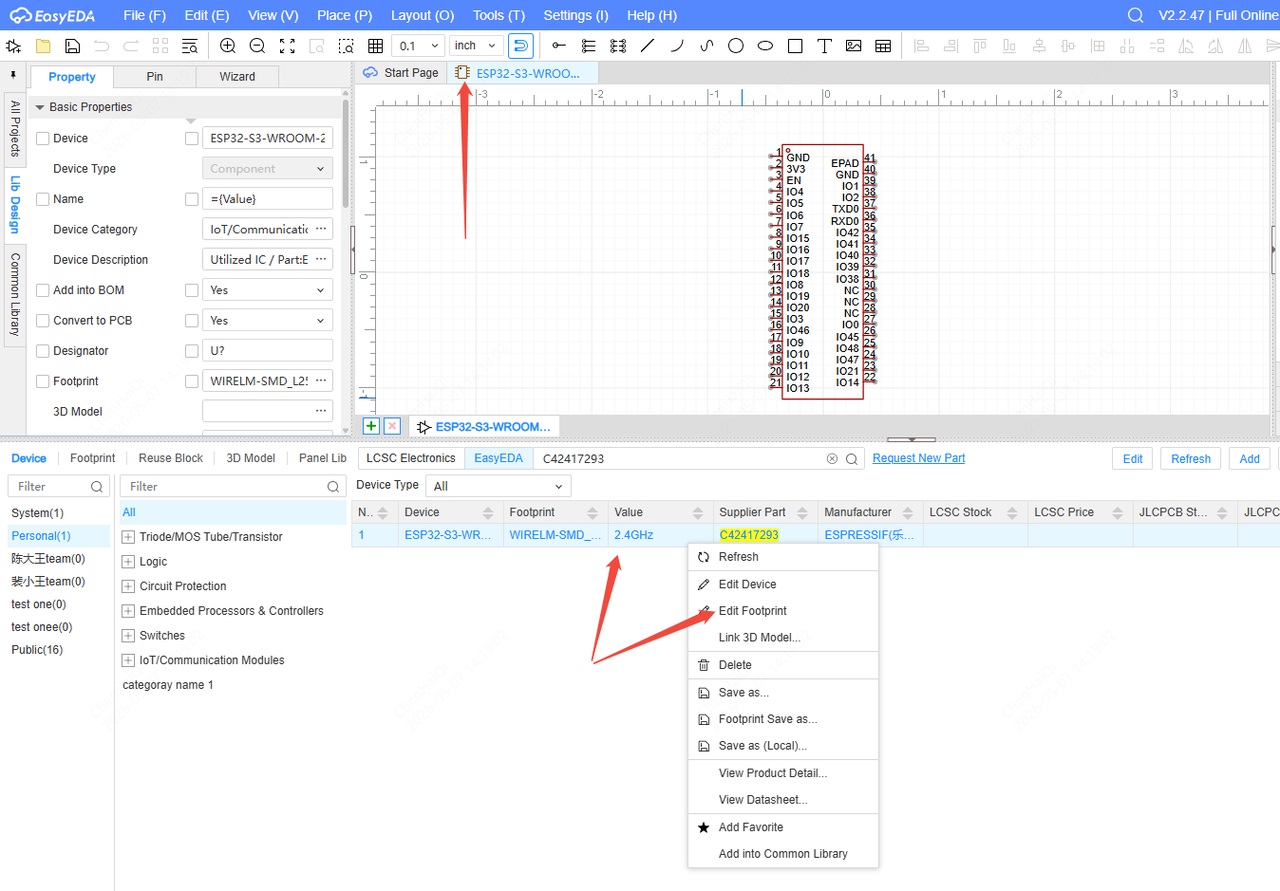Screen dimensions: 1280x891
Task: Click the new symbol icon in toolbar
Action: tap(14, 46)
